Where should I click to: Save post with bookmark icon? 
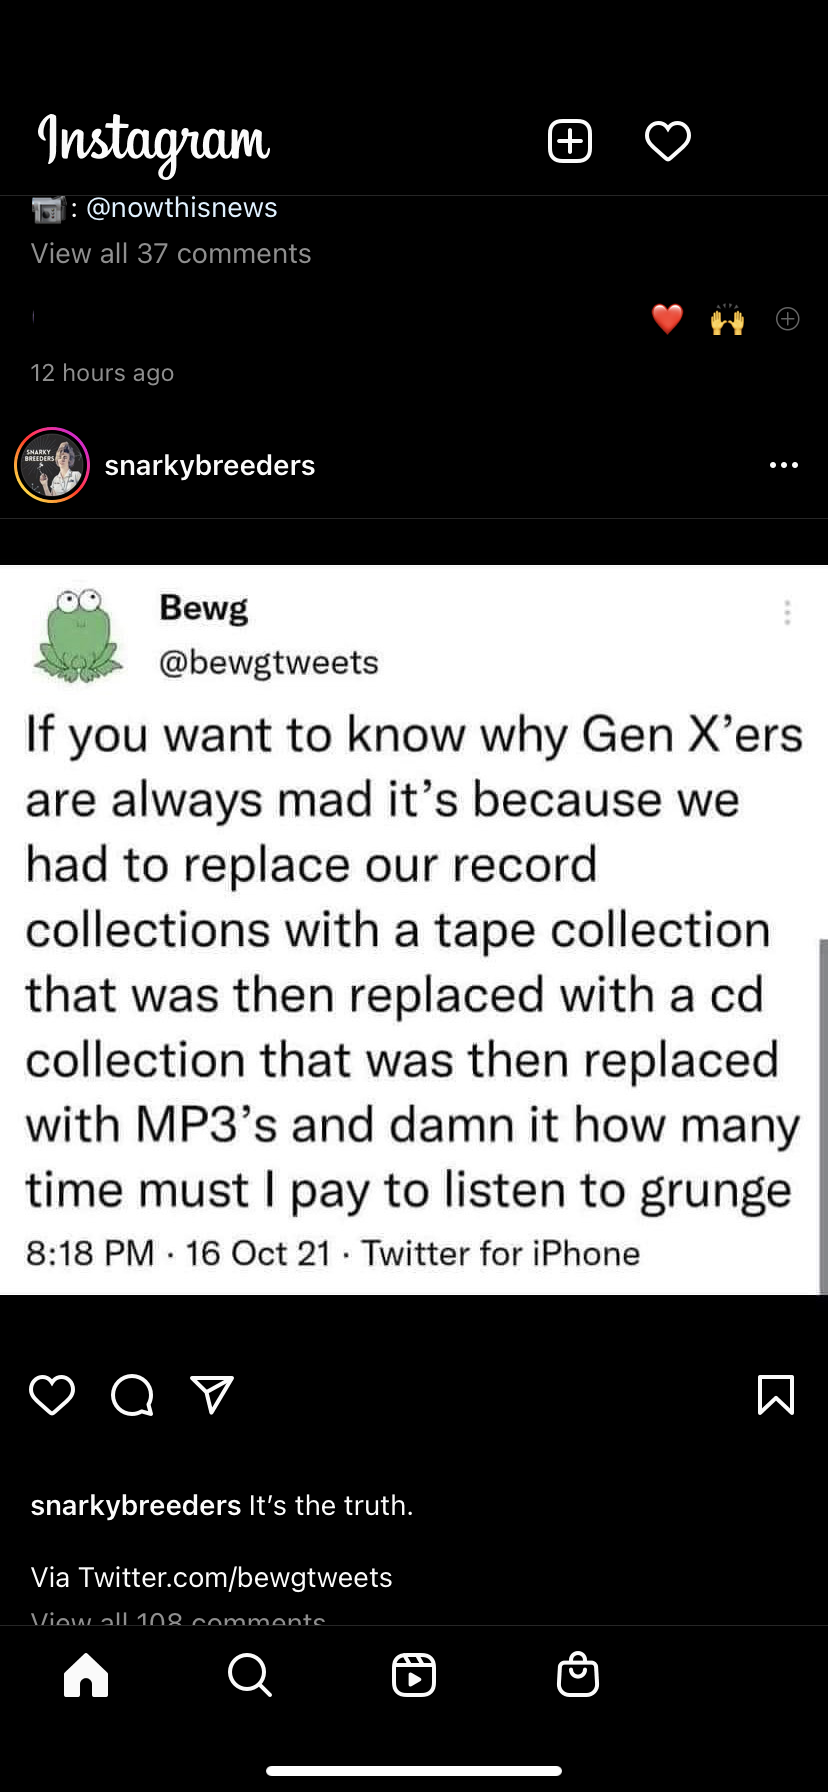(x=776, y=1394)
